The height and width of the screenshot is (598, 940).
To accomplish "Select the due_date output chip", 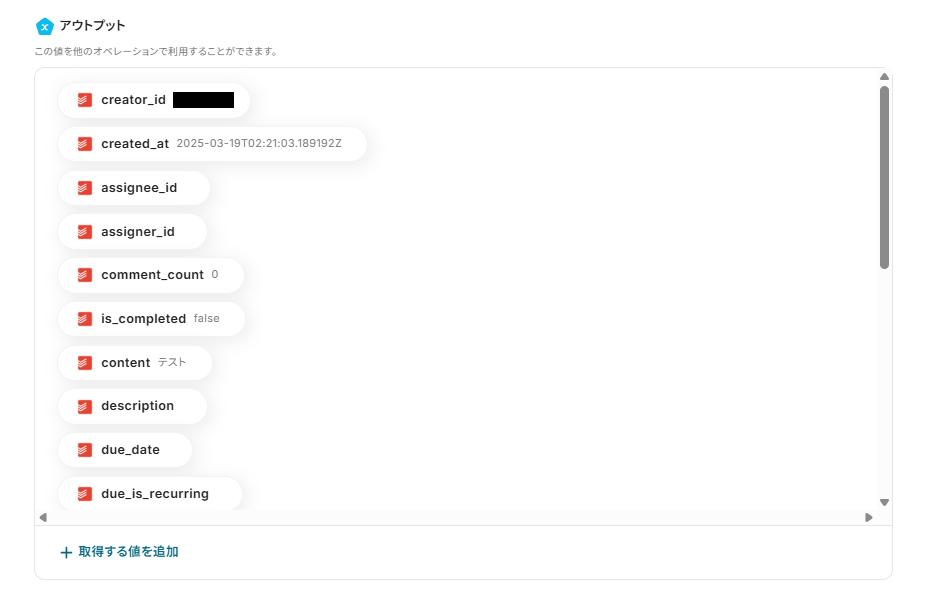I will click(125, 450).
